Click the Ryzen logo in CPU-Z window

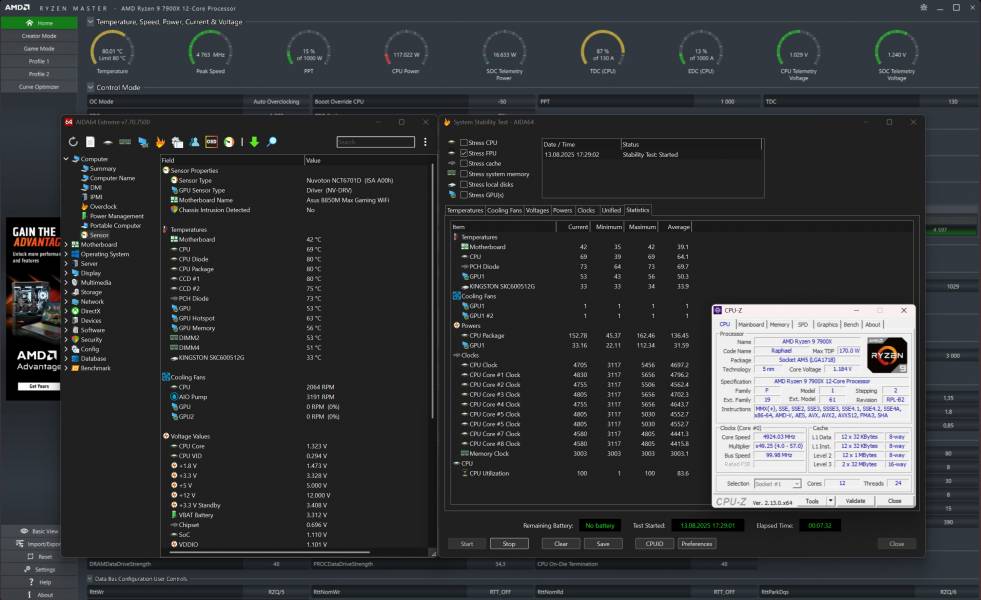(x=886, y=356)
